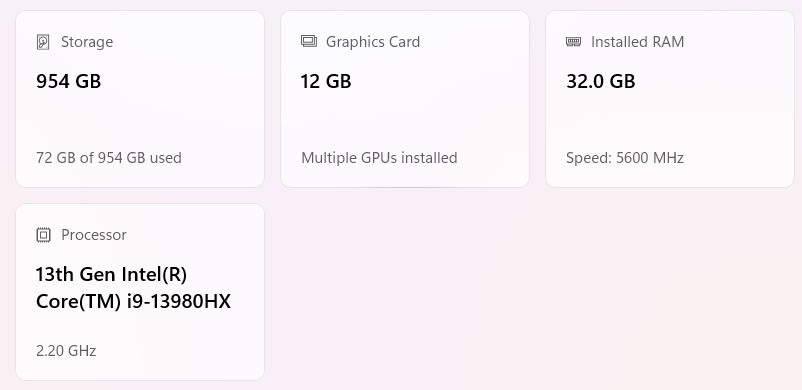Open the Graphics Card tile

(x=405, y=99)
